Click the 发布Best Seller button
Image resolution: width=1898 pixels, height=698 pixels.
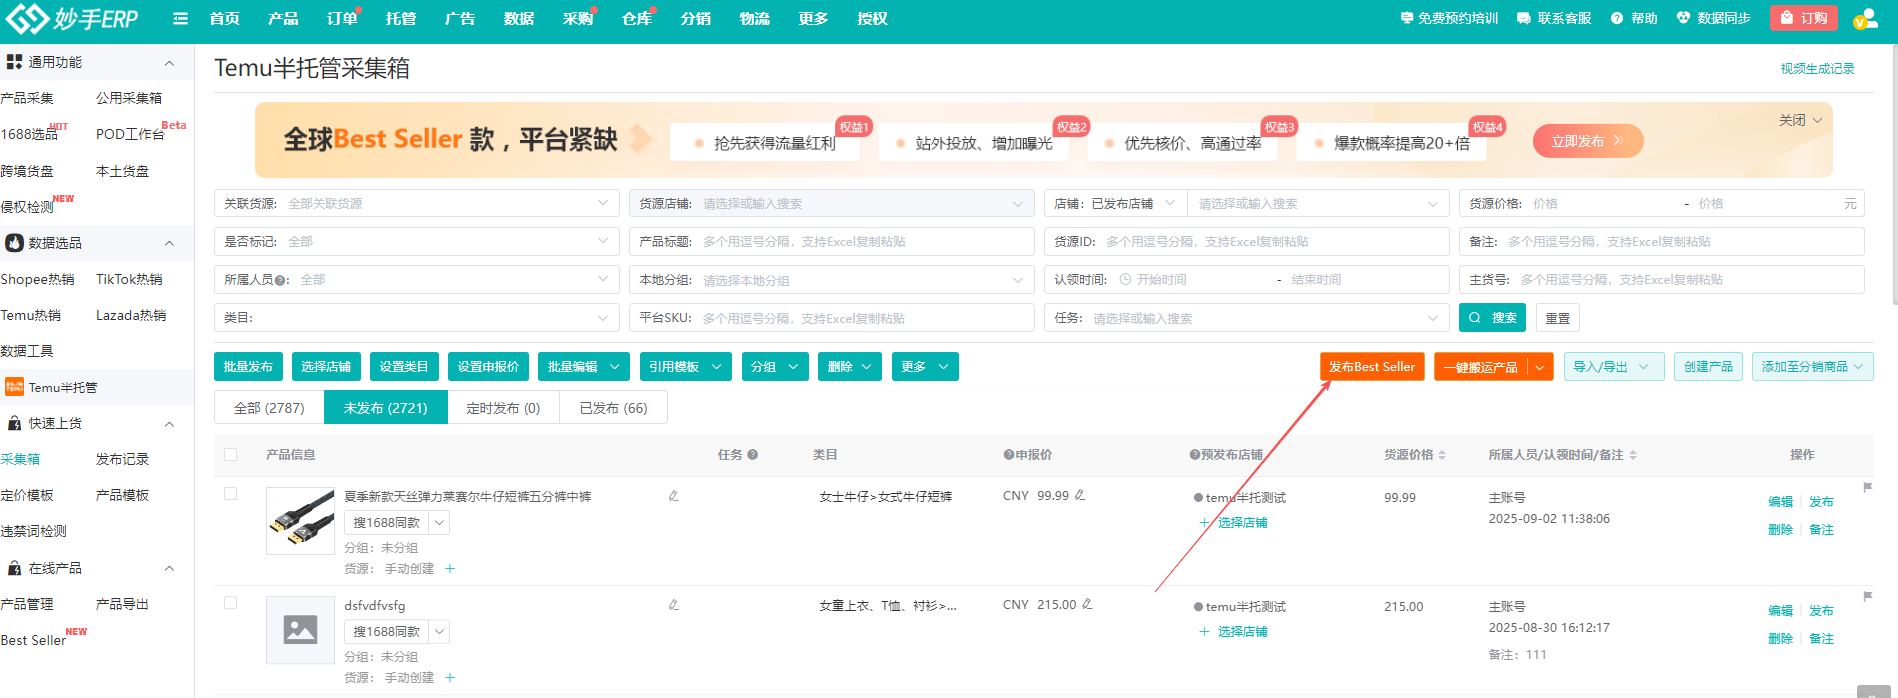[x=1371, y=367]
